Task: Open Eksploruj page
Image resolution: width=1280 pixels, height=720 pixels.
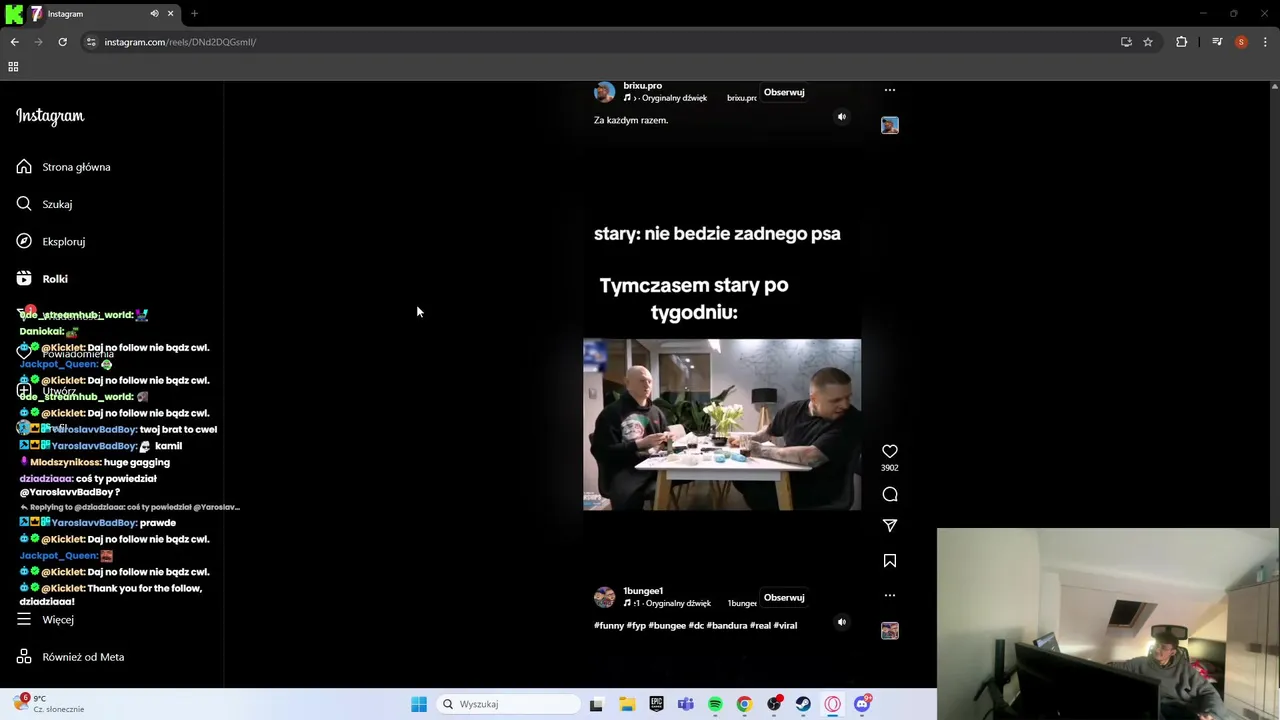Action: tap(51, 241)
